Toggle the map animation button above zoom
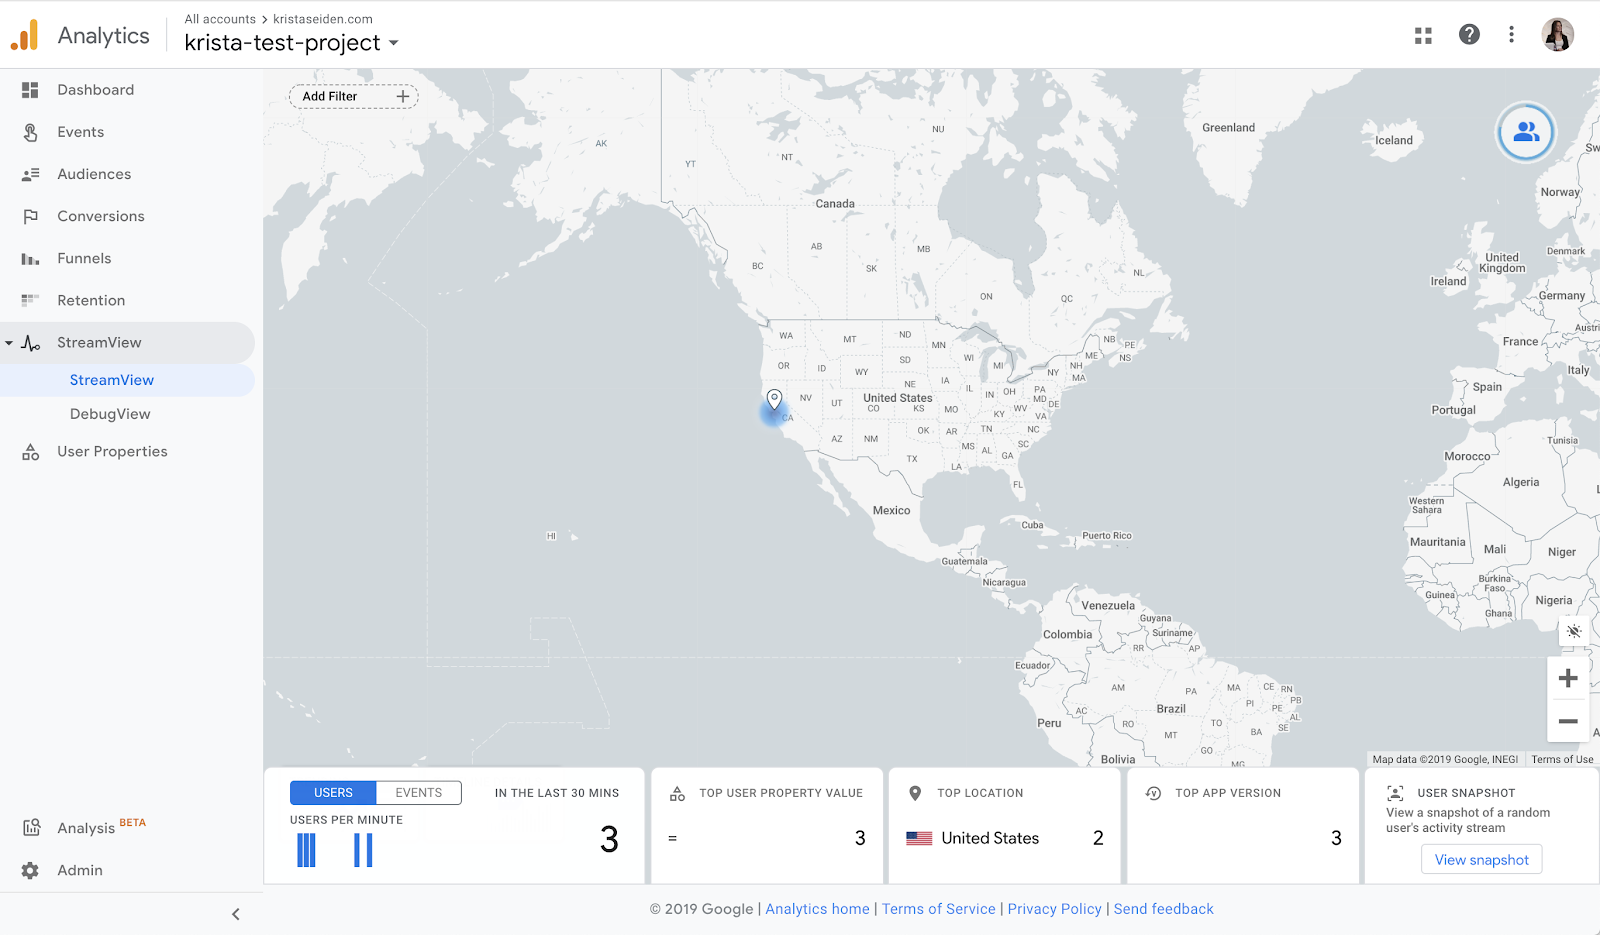Viewport: 1600px width, 935px height. pyautogui.click(x=1573, y=631)
